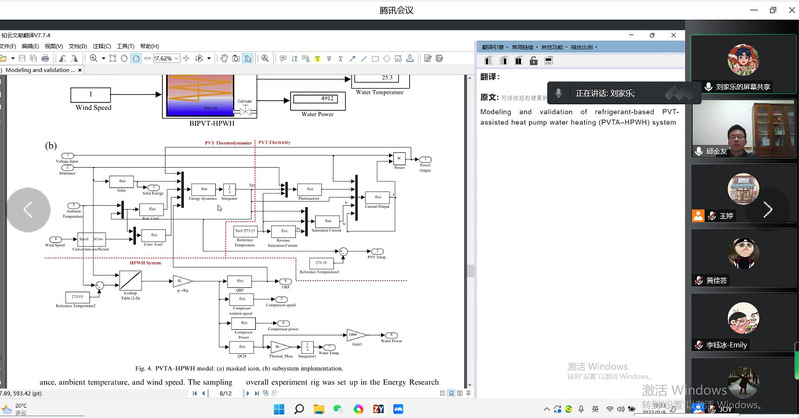Image resolution: width=799 pixels, height=418 pixels.
Task: Open the 编辑(E) menu
Action: point(30,46)
